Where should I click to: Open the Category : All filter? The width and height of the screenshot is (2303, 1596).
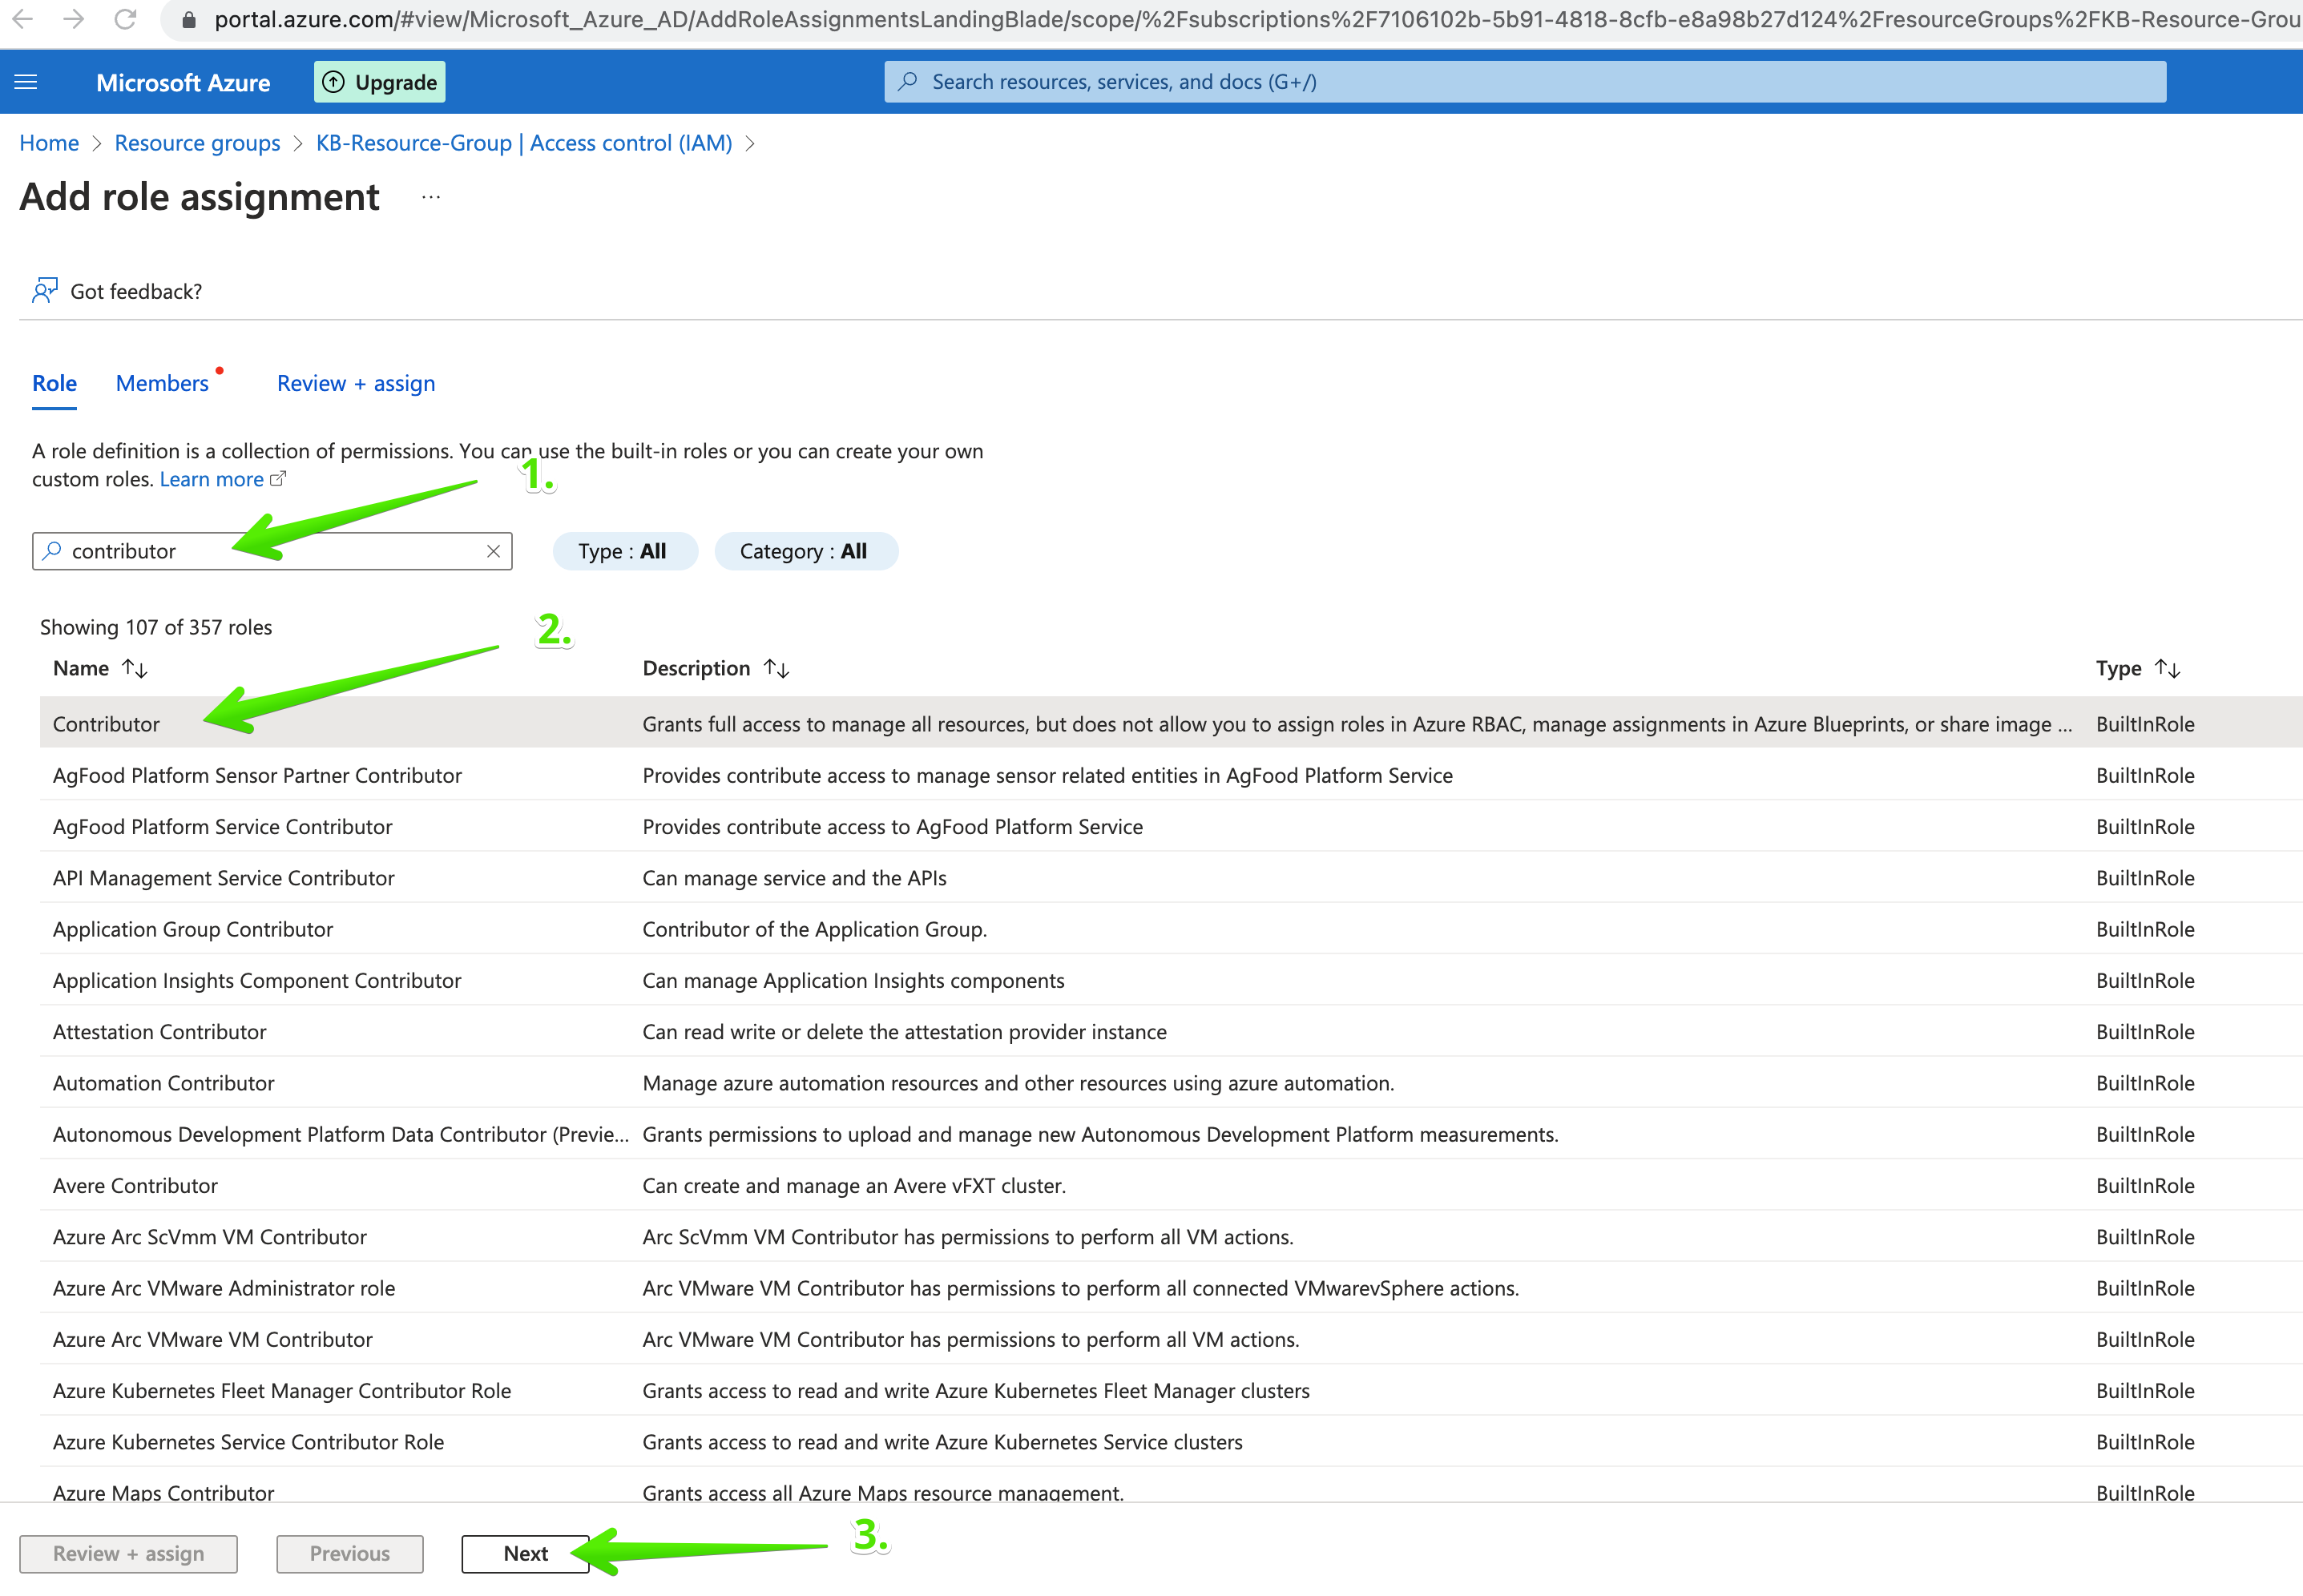point(805,551)
